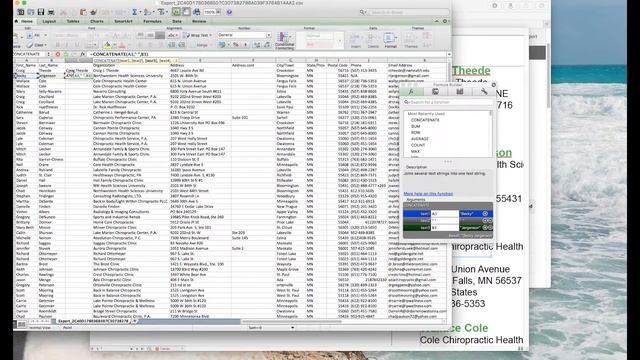Click the First_Name column header cell
This screenshot has width=640, height=360.
(26, 65)
